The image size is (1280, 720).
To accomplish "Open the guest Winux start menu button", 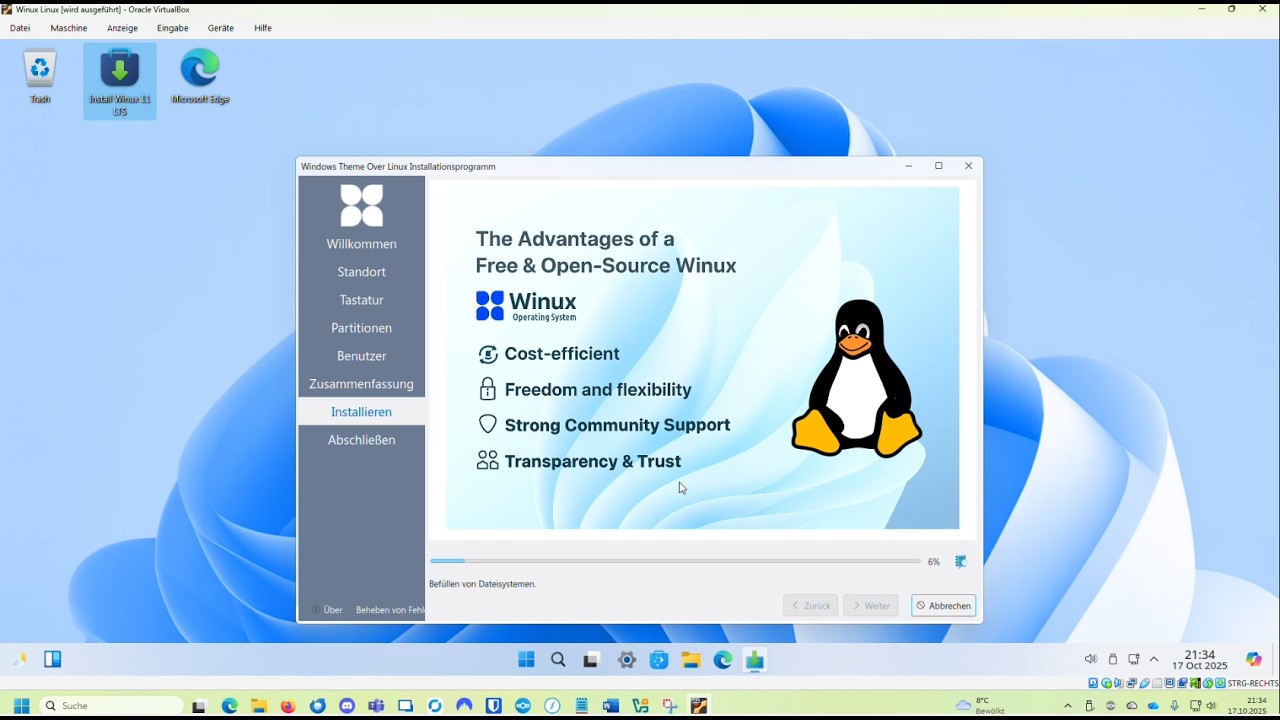I will (x=526, y=660).
